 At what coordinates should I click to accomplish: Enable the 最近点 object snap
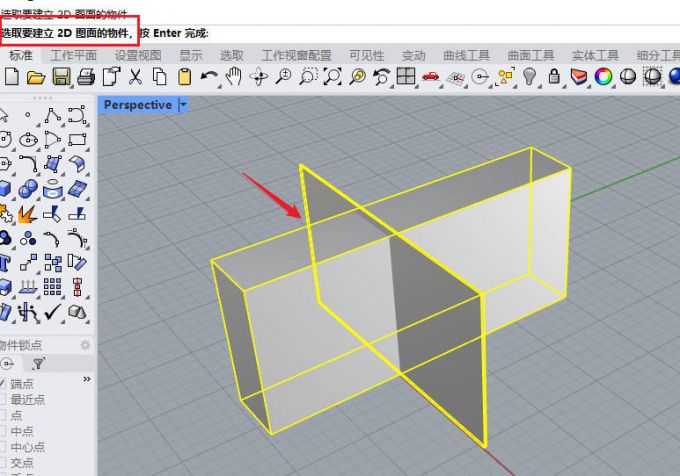(x=2, y=399)
